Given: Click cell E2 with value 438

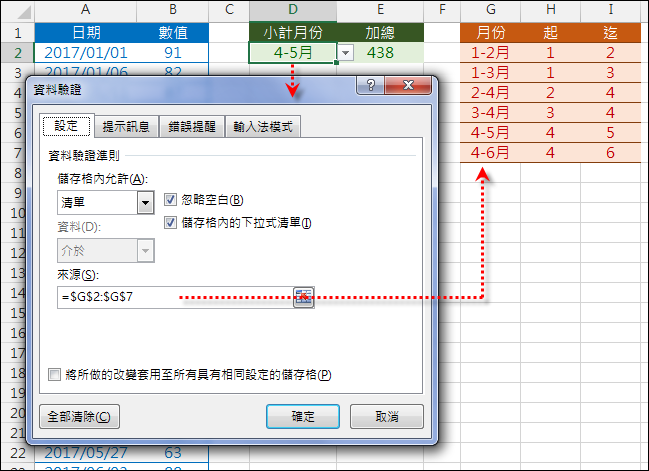Looking at the screenshot, I should coord(380,53).
